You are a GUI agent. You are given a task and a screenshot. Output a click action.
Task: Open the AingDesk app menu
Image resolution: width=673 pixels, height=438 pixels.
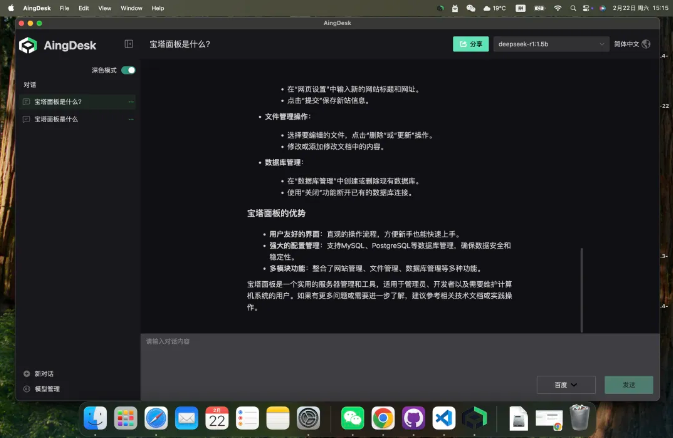(37, 8)
